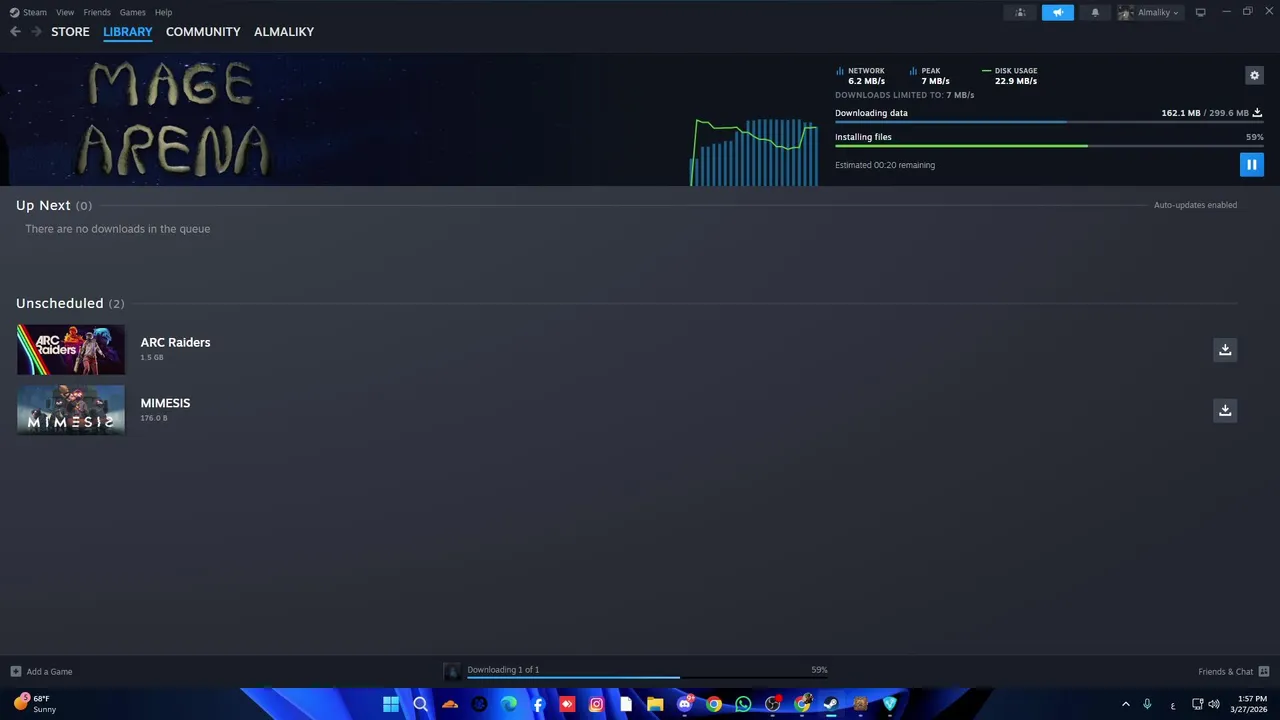Expand the Almaliky account dropdown
Viewport: 1280px width, 720px height.
coord(1150,12)
